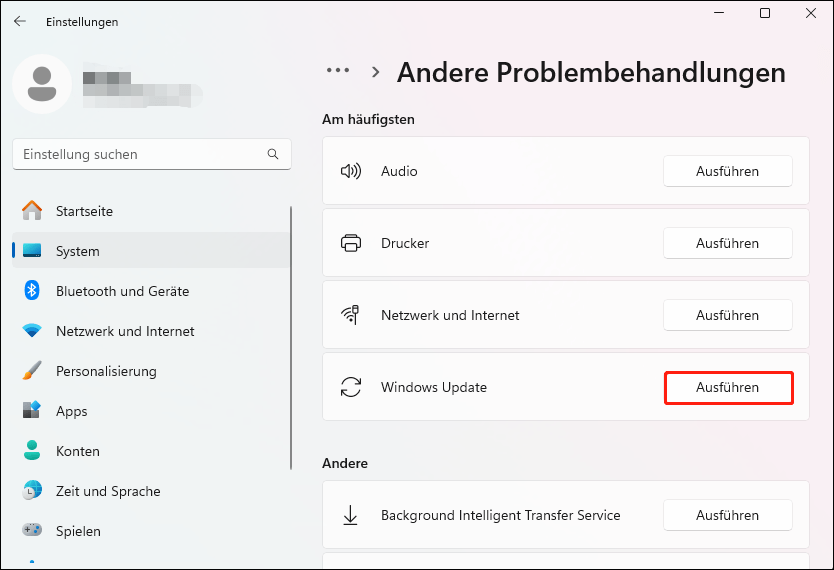Click the user profile avatar
The width and height of the screenshot is (834, 570).
[42, 84]
